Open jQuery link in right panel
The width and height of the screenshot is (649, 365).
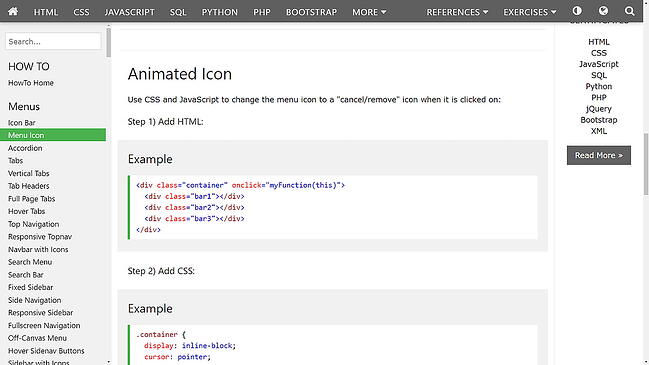click(x=599, y=109)
